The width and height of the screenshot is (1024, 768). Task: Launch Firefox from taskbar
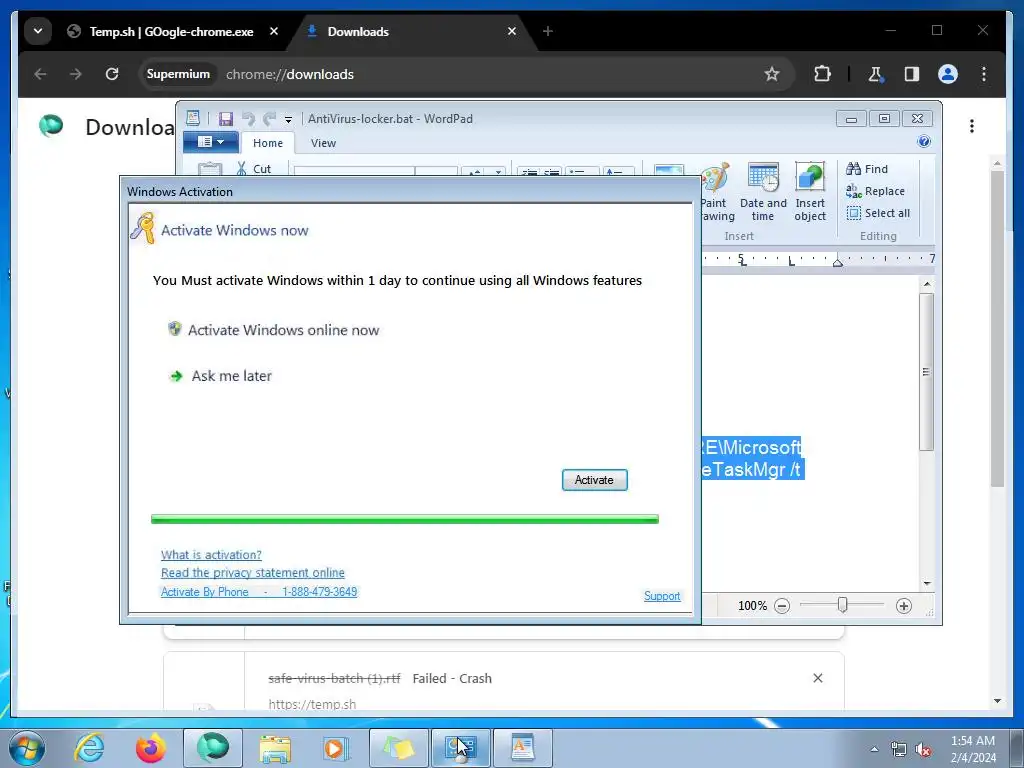(151, 748)
